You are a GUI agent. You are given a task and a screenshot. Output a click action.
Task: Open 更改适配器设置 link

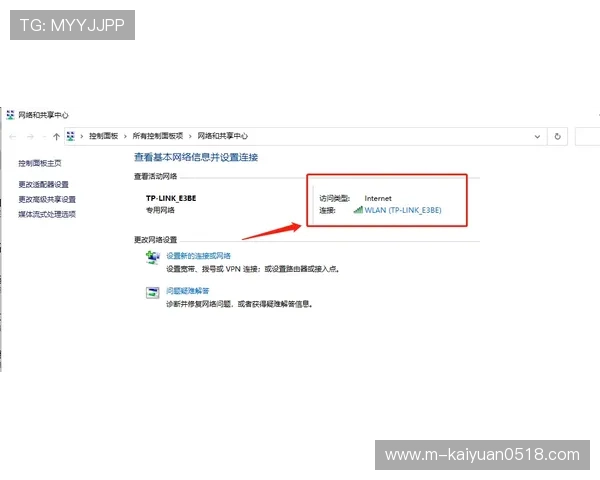pos(43,184)
